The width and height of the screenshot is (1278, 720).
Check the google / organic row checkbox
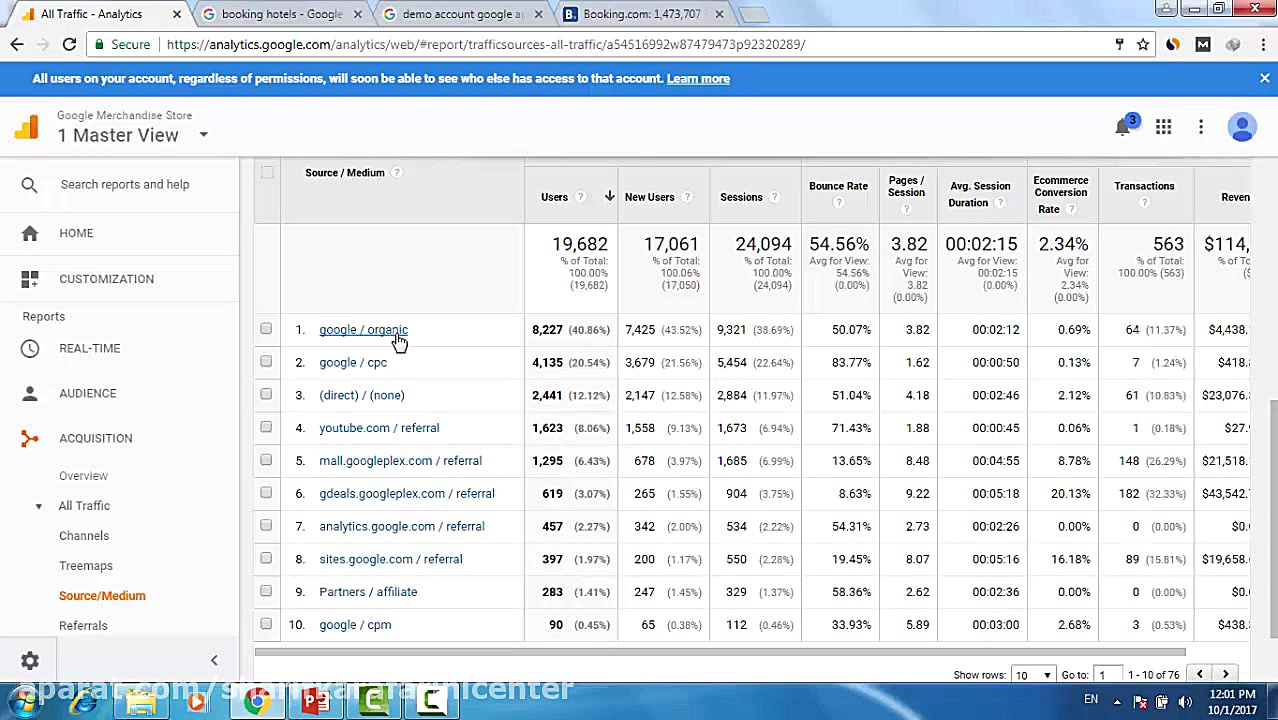point(266,329)
